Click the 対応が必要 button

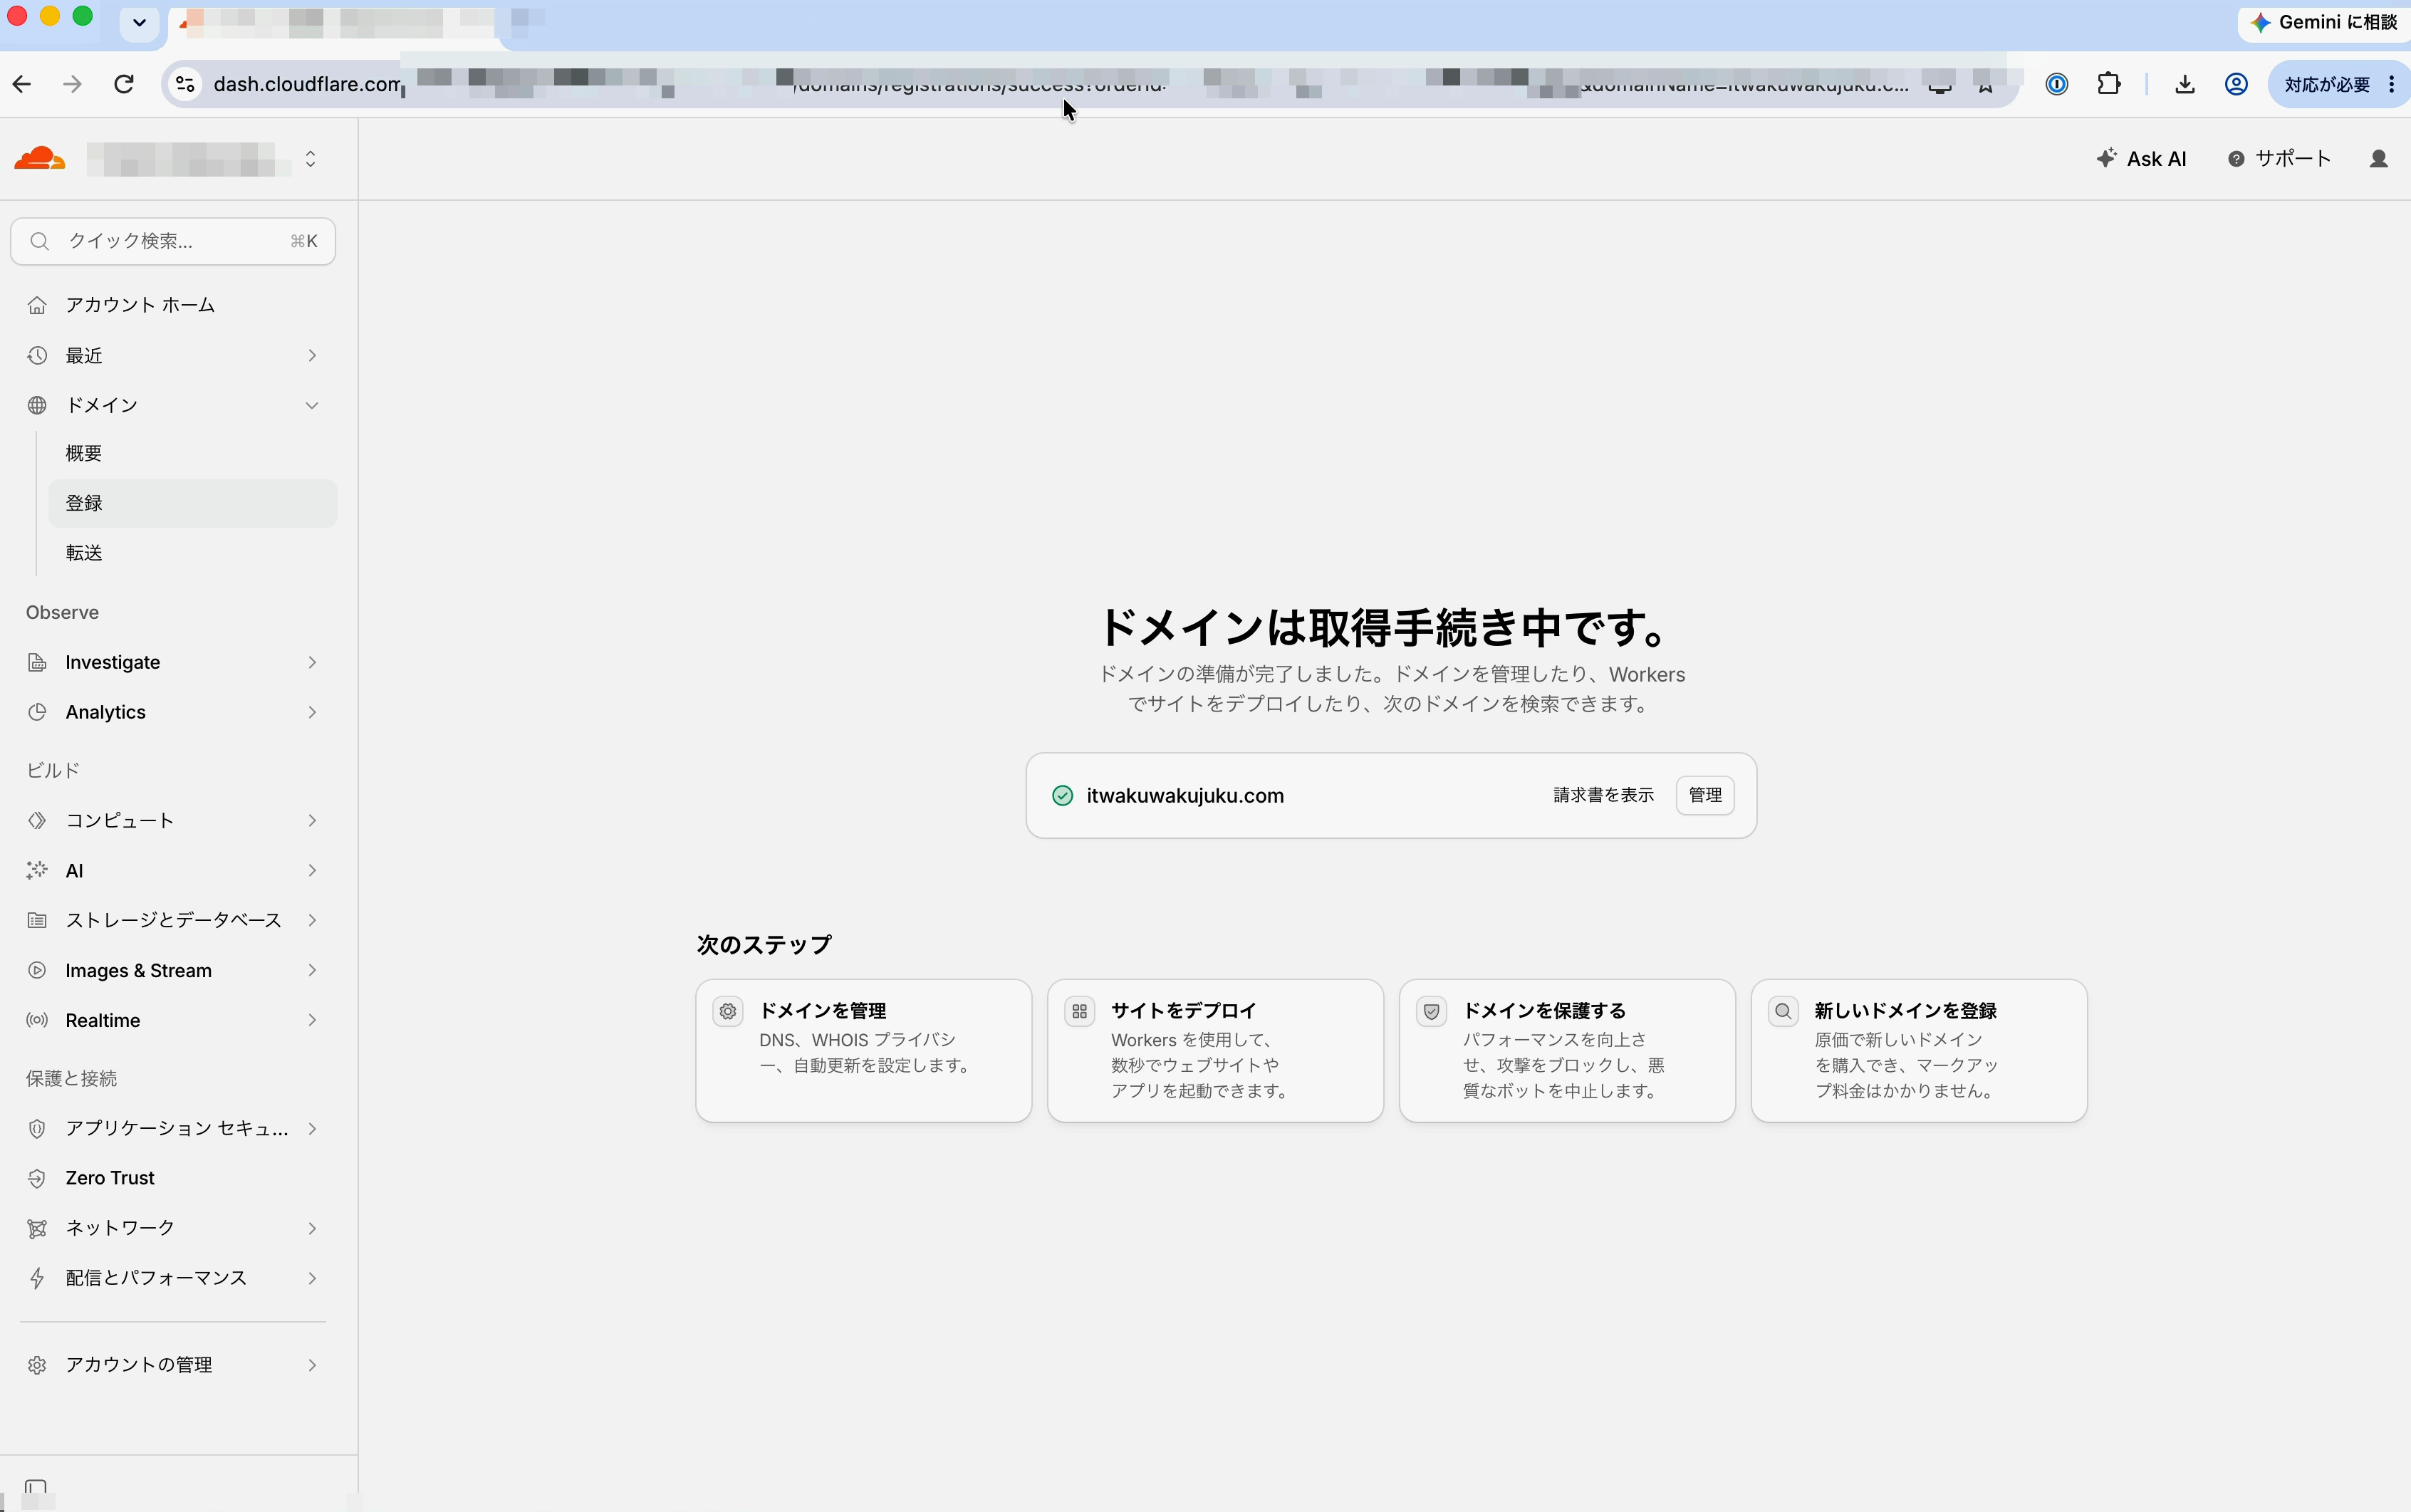click(2338, 84)
